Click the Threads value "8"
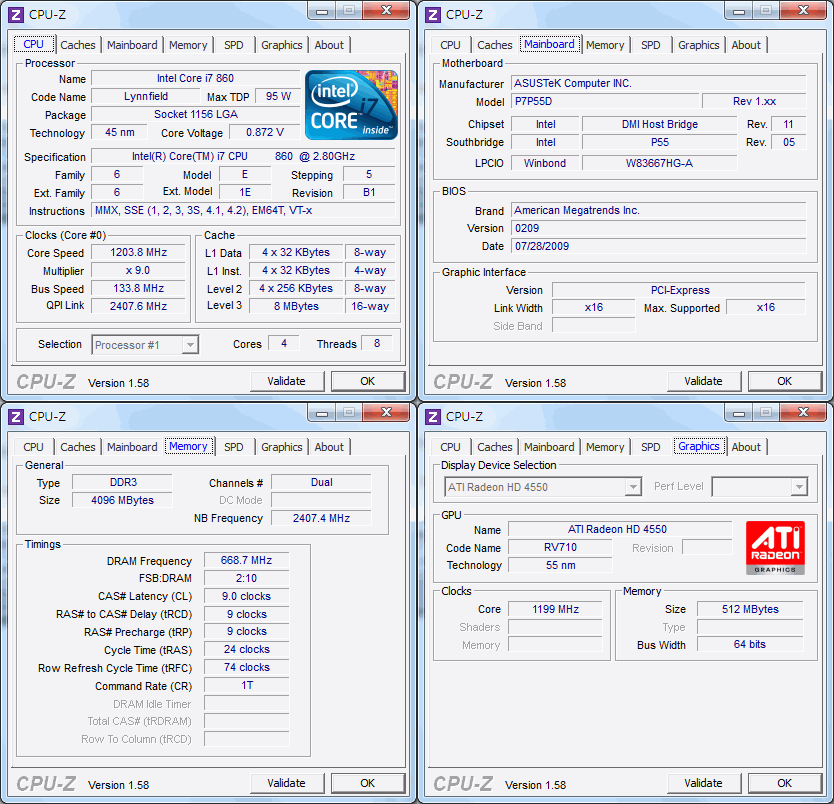Screen dimensions: 834x804 click(377, 344)
